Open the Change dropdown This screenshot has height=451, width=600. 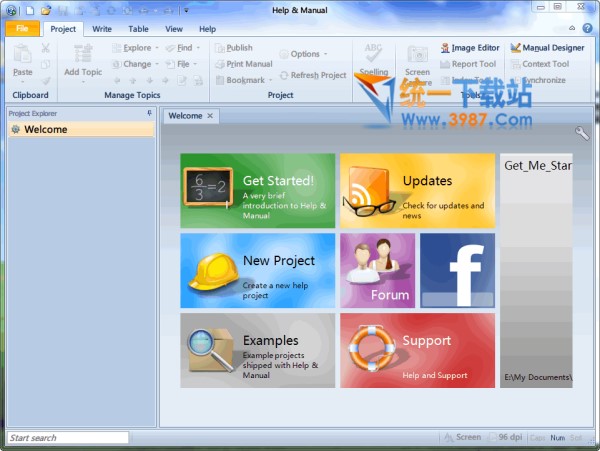coord(135,64)
